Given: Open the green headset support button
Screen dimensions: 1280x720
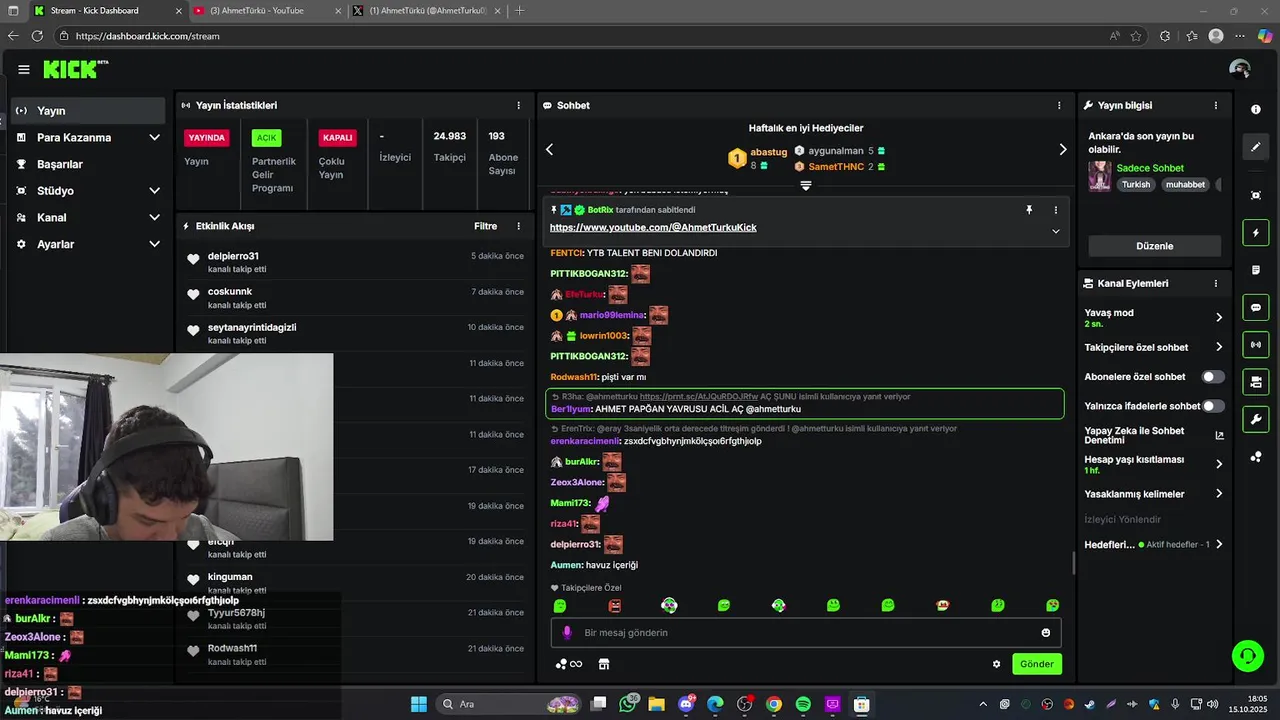Looking at the screenshot, I should point(1247,656).
